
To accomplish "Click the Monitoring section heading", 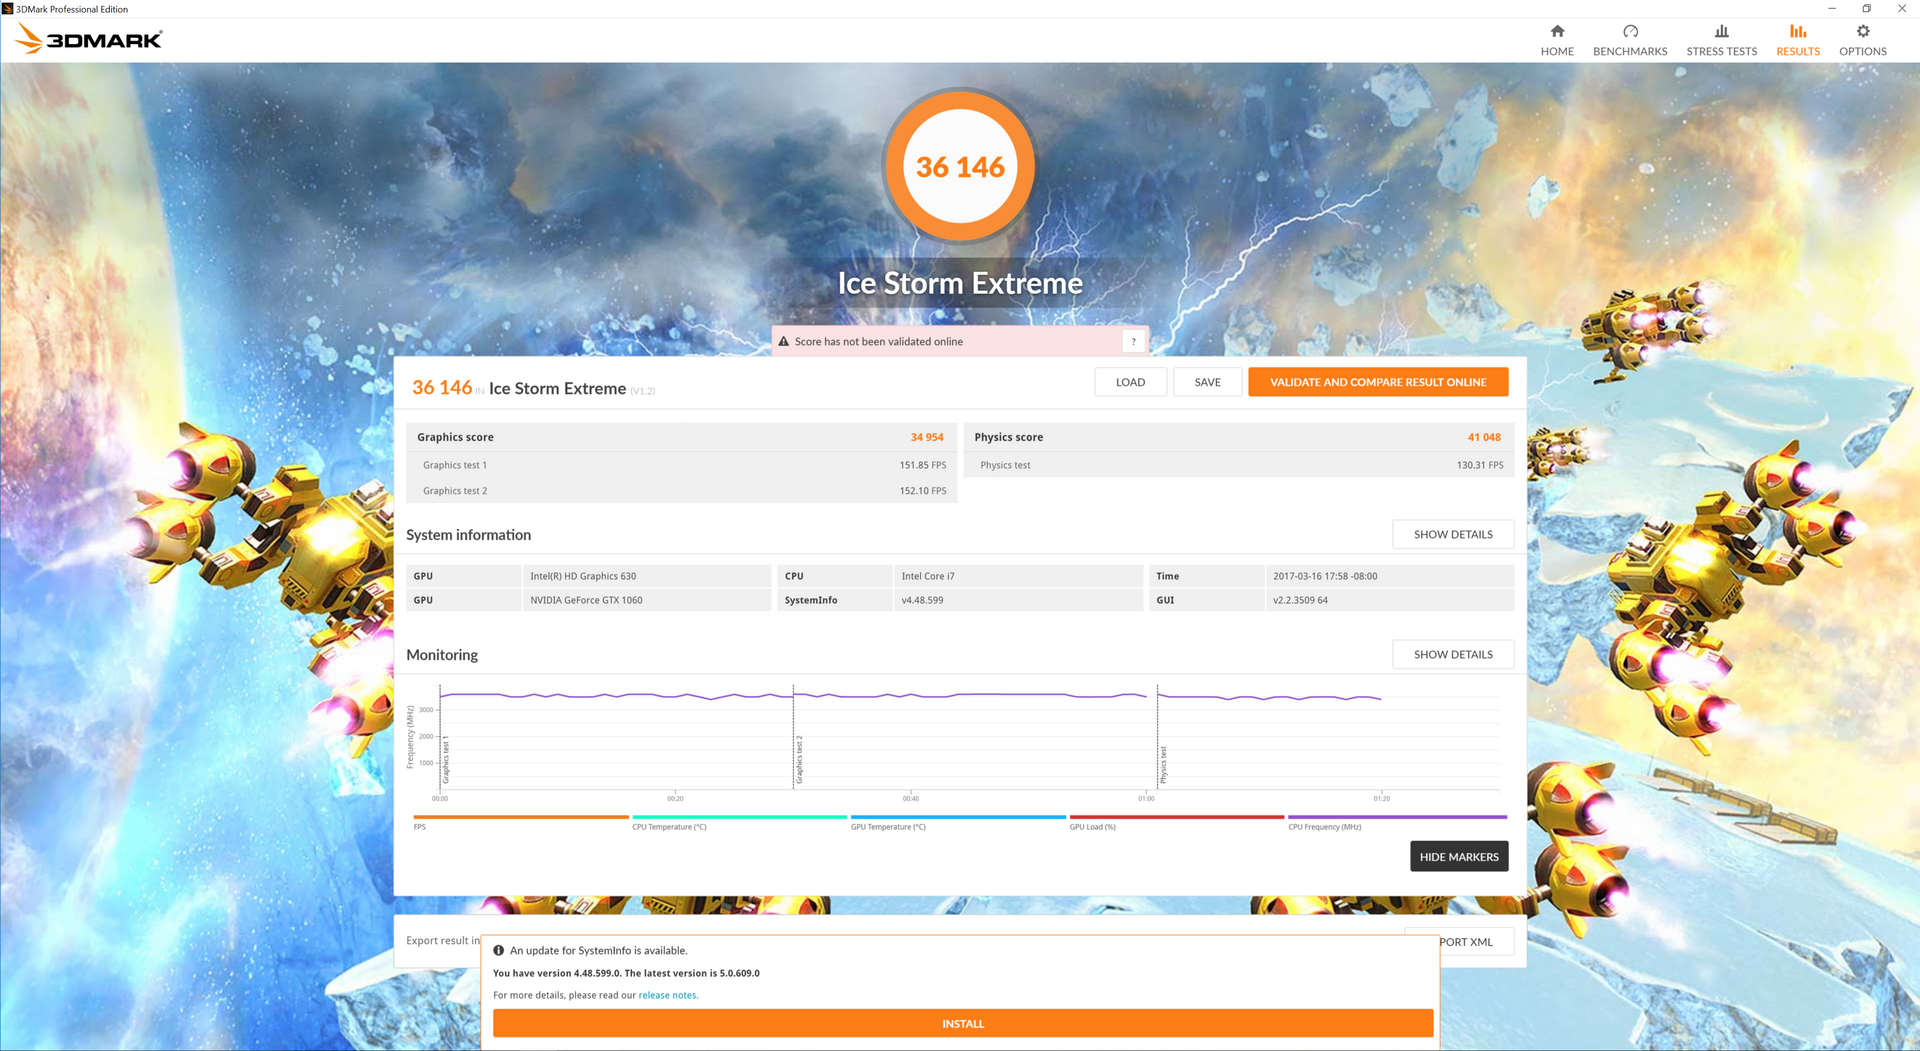I will click(x=442, y=655).
